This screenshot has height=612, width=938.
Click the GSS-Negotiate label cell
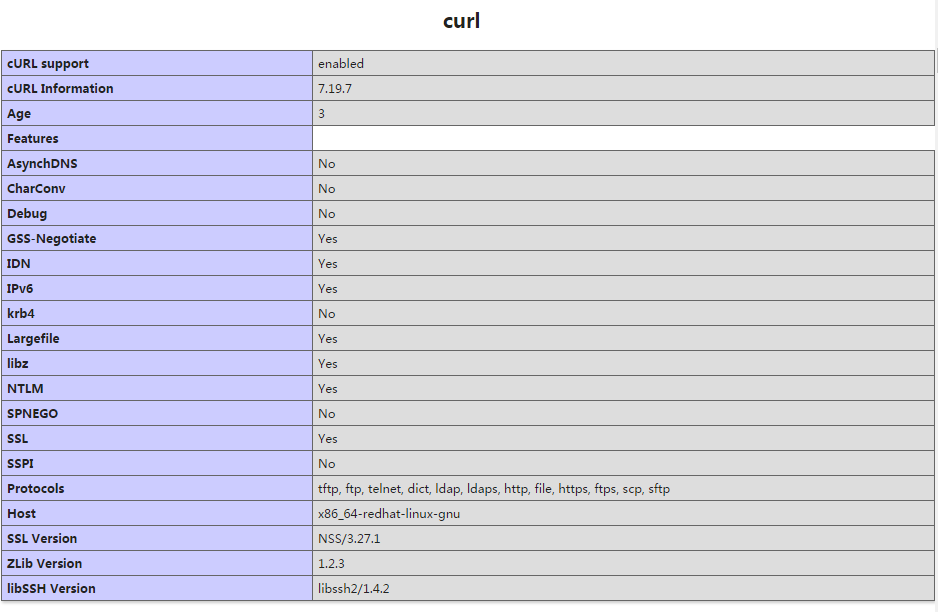pos(157,239)
